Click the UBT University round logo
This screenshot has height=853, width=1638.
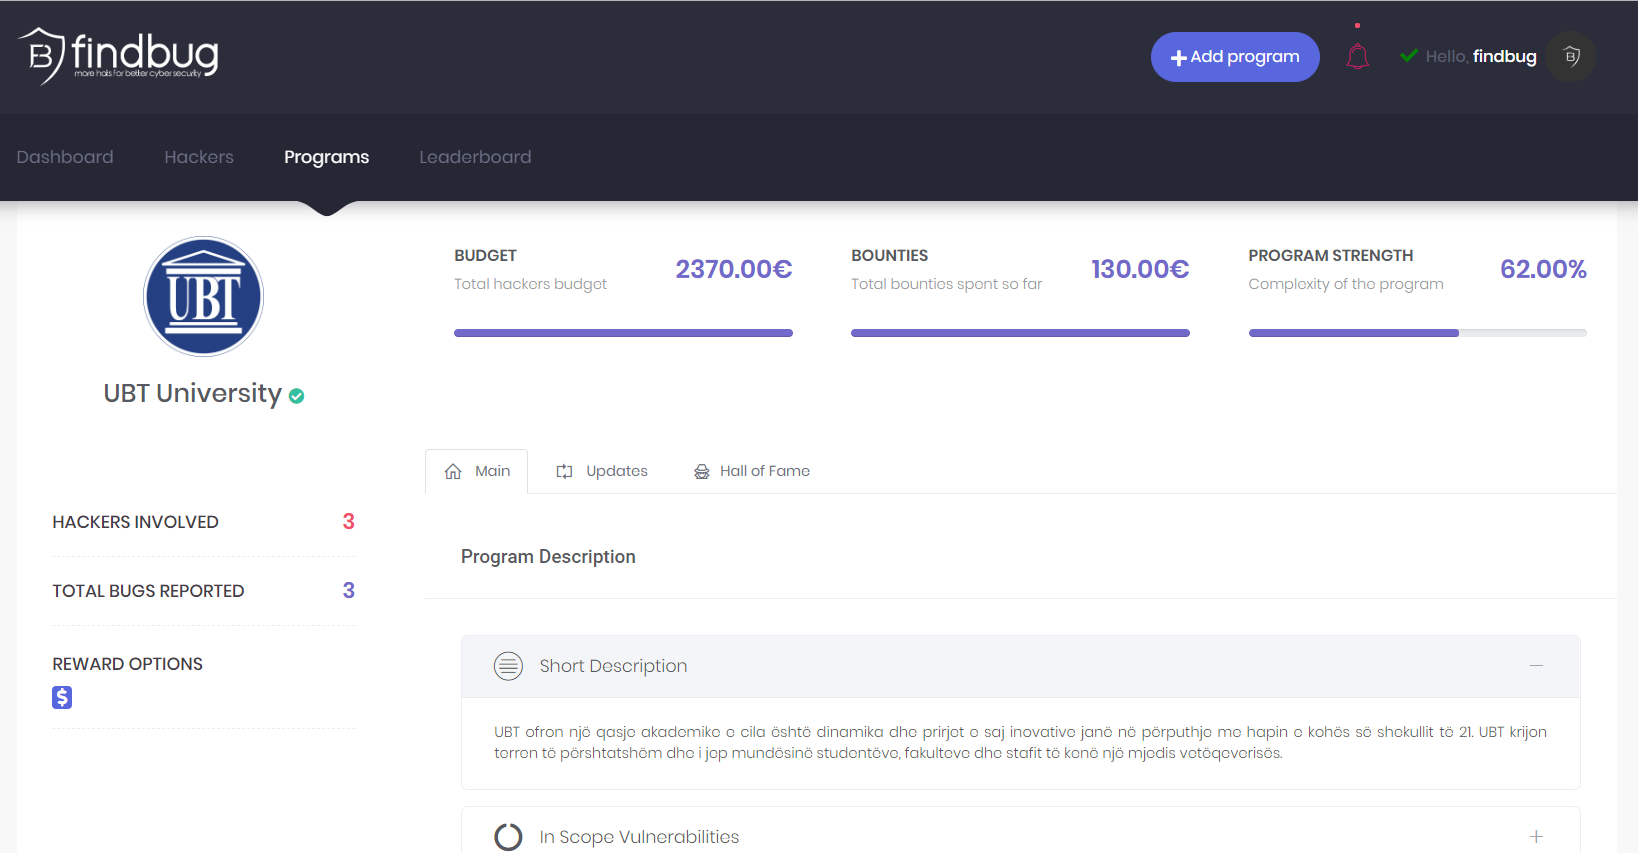point(203,296)
